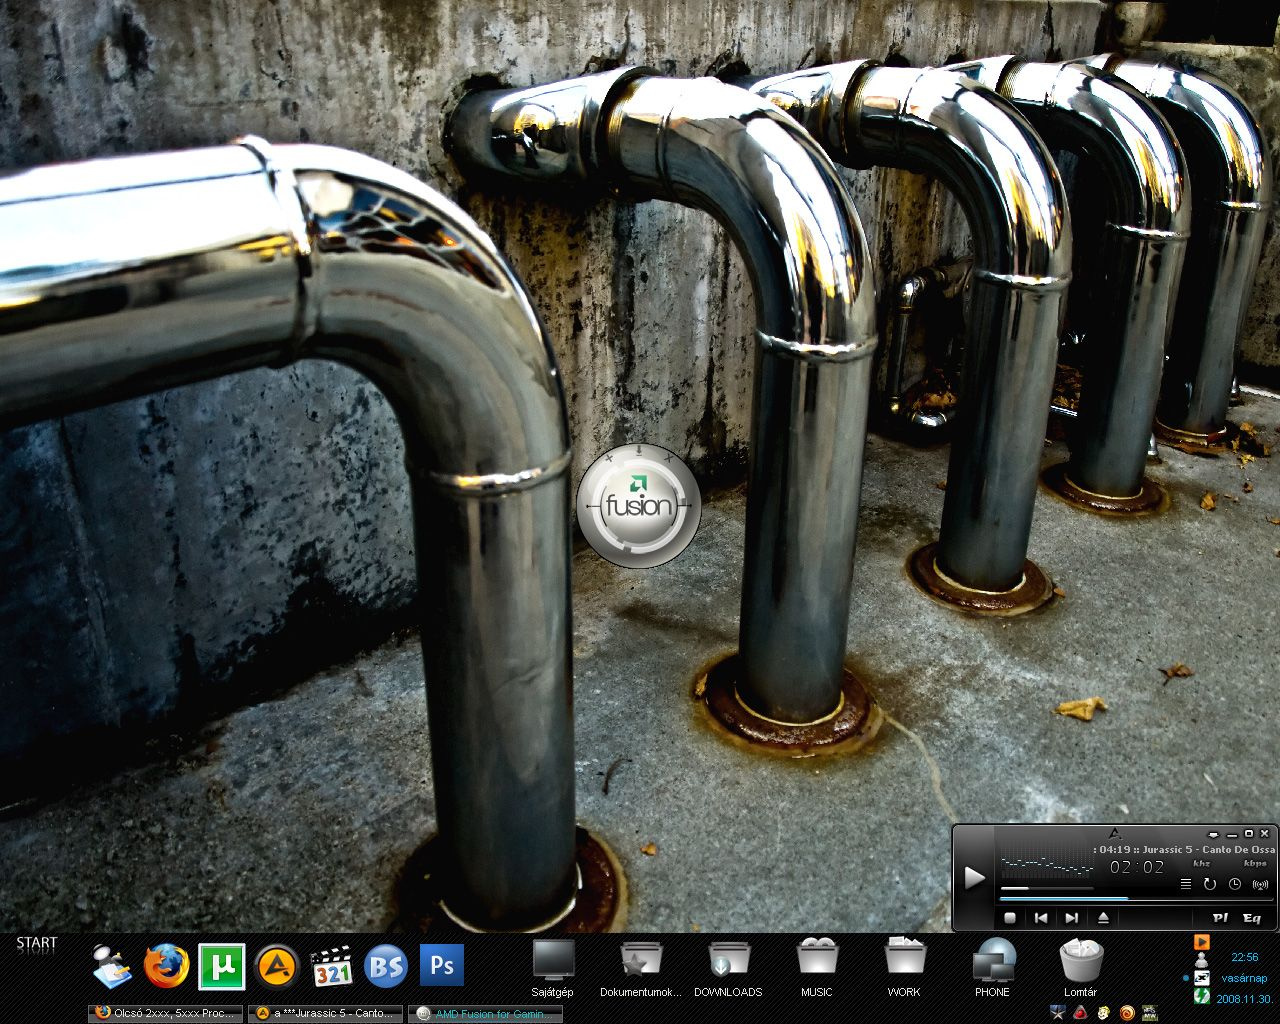Image resolution: width=1280 pixels, height=1024 pixels.
Task: Open the DOWNLOADS folder
Action: pos(728,968)
